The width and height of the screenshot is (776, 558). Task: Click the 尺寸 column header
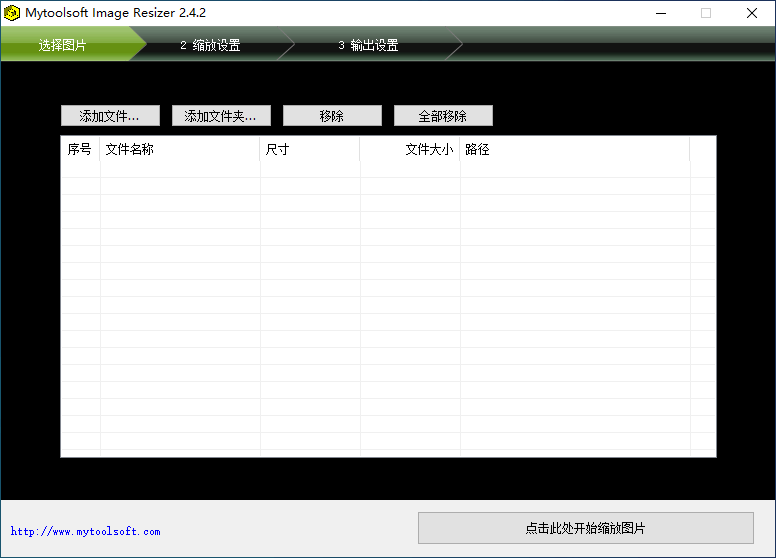point(310,150)
